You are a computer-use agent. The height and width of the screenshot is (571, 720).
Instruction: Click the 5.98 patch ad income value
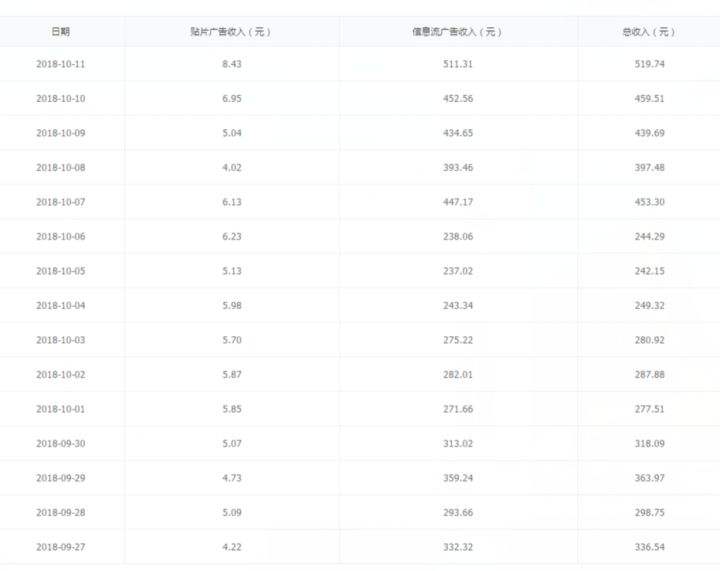coord(232,305)
